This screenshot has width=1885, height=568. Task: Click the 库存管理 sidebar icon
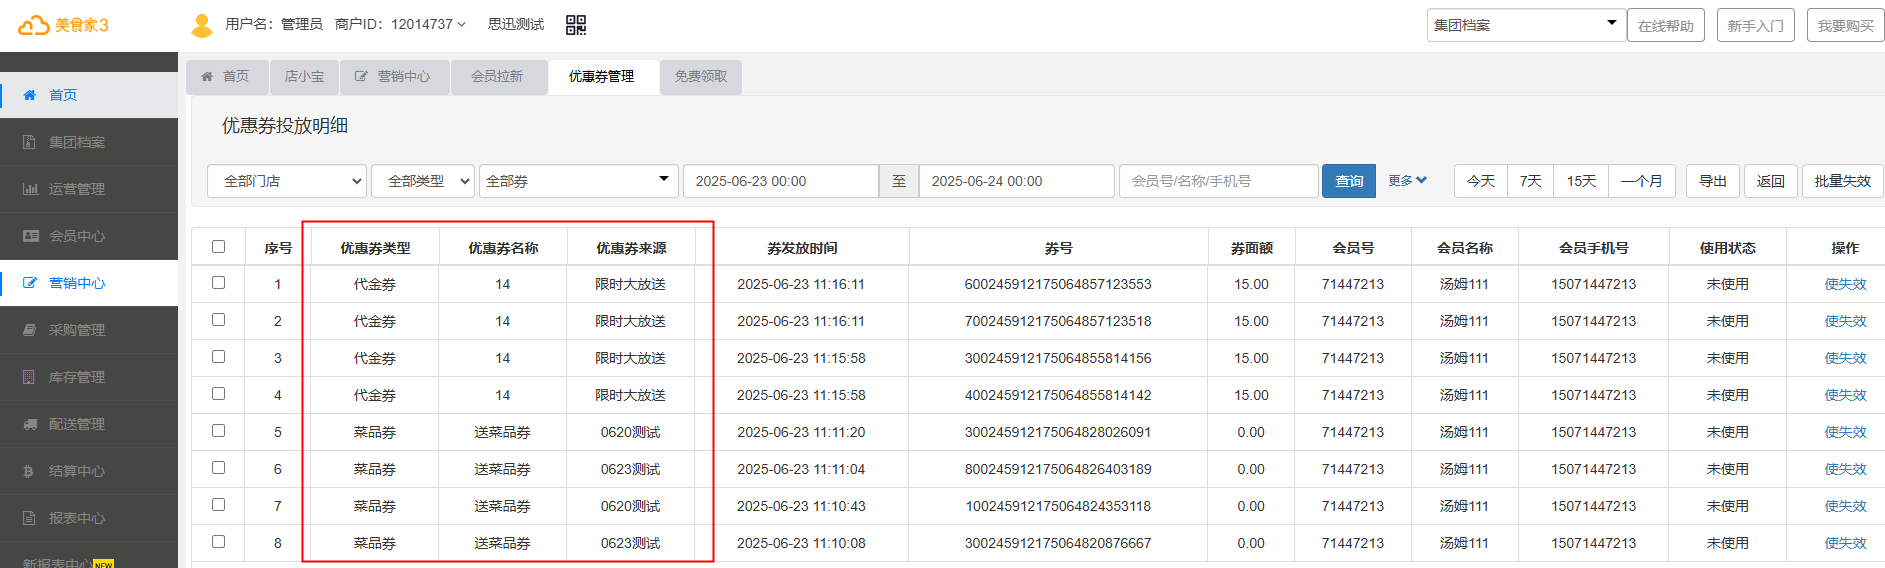(x=29, y=377)
